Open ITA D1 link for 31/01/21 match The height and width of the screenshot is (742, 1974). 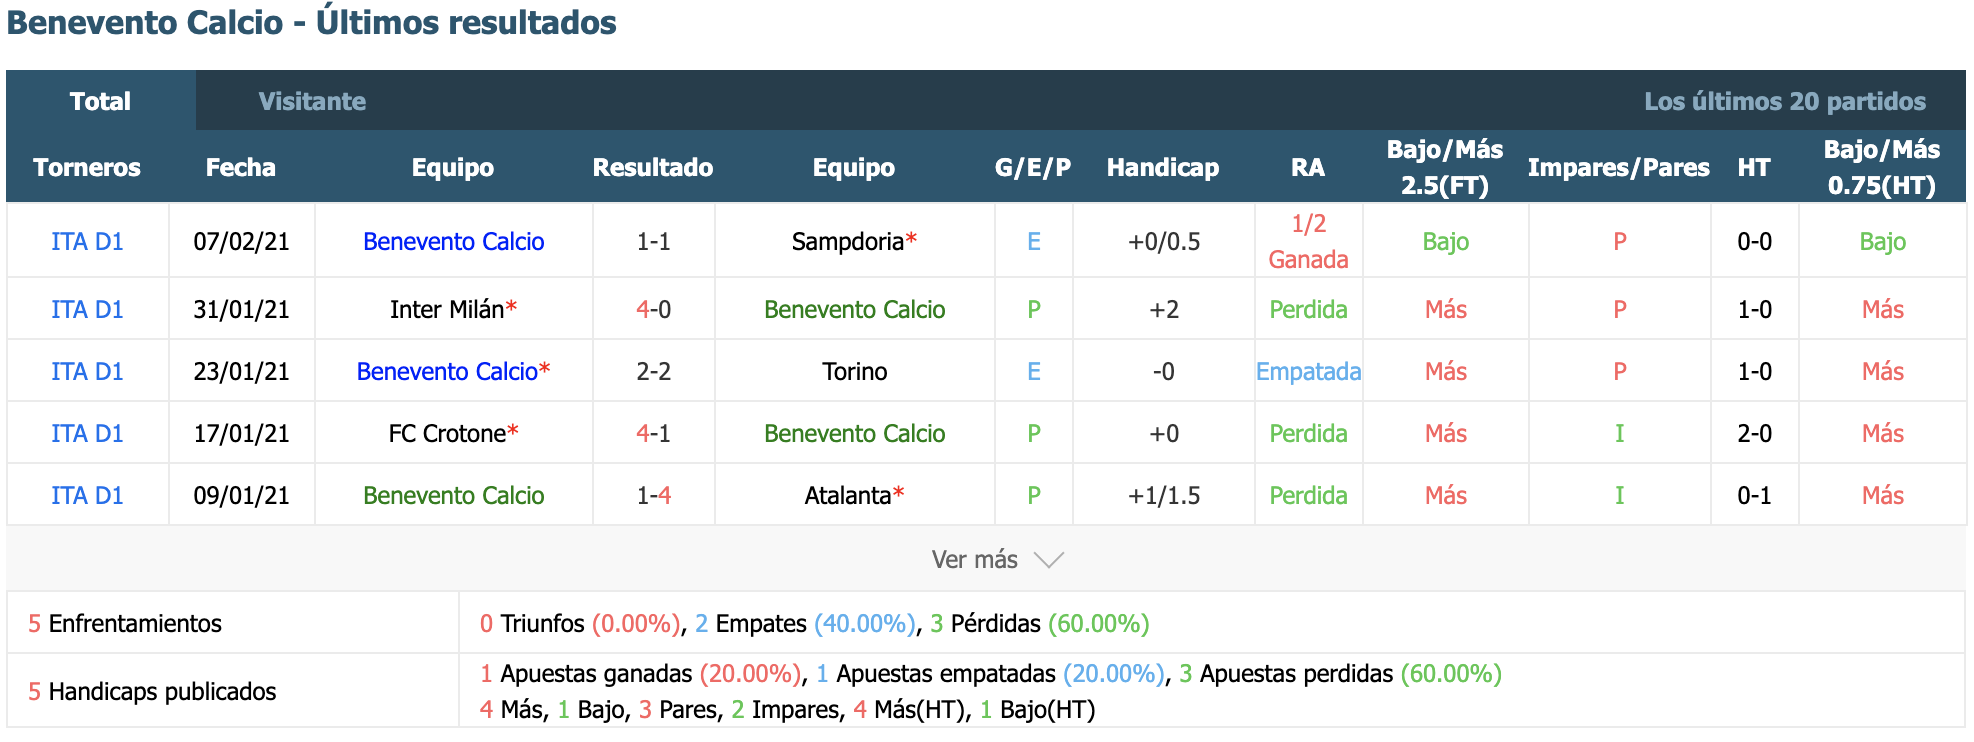point(87,310)
